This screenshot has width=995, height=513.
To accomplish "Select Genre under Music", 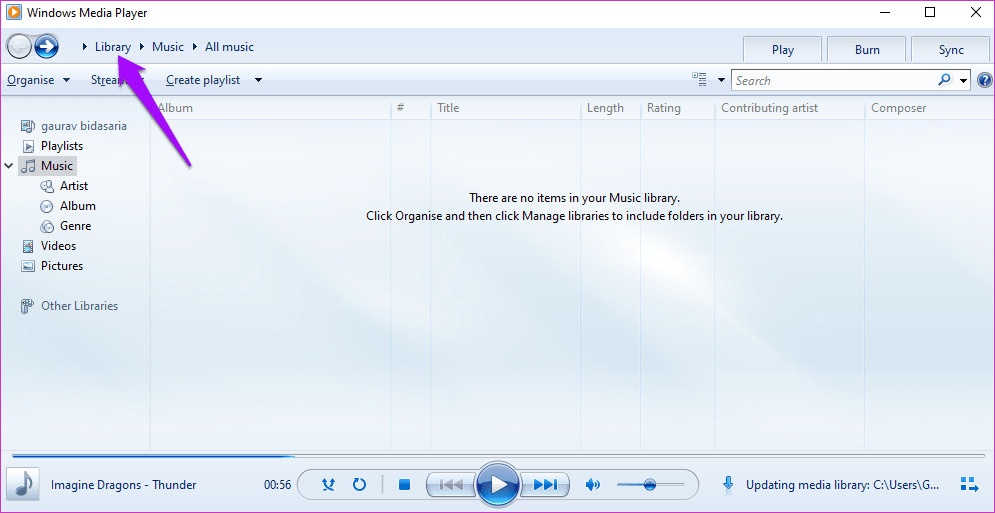I will [76, 226].
